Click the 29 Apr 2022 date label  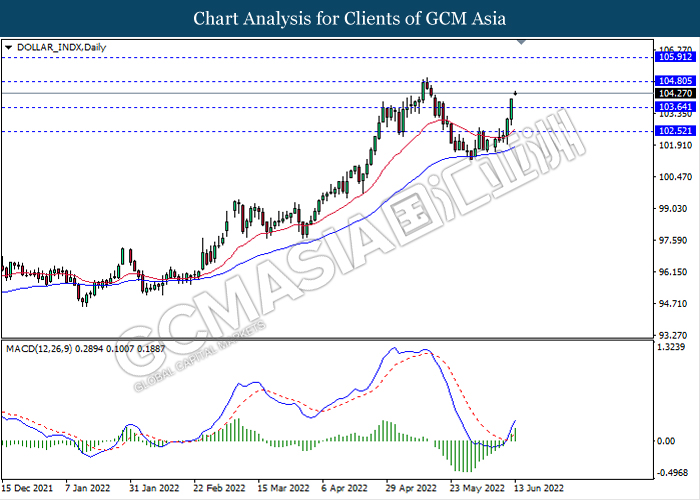[411, 488]
